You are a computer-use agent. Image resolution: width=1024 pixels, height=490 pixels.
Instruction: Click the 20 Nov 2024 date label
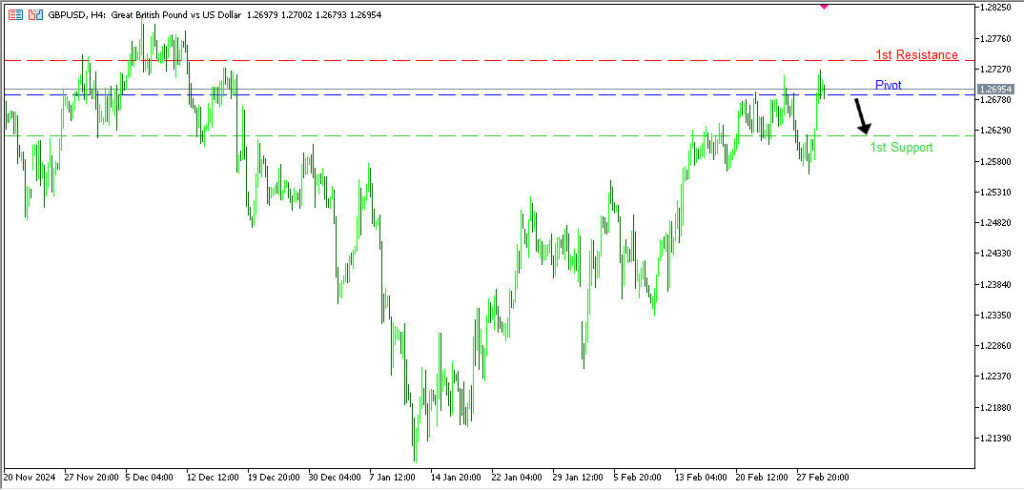click(x=29, y=477)
